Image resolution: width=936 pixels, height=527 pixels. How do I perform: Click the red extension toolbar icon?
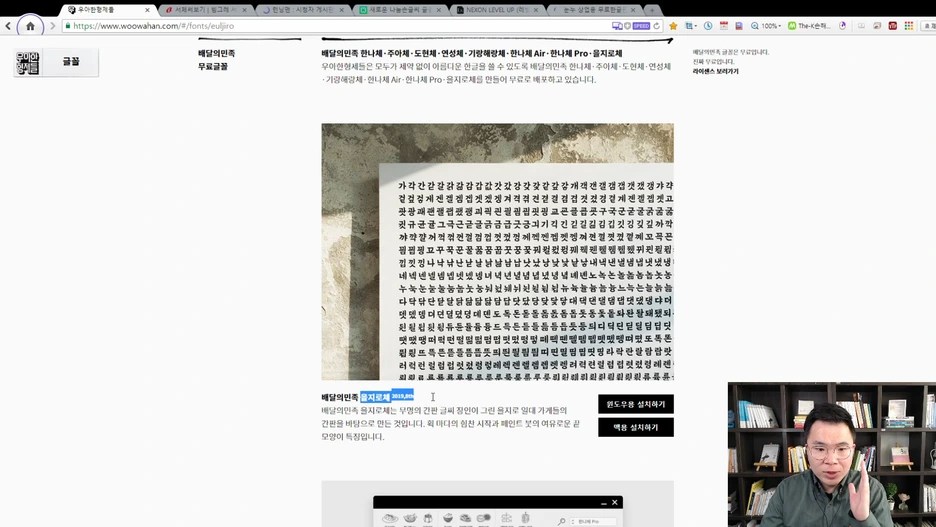(x=892, y=26)
